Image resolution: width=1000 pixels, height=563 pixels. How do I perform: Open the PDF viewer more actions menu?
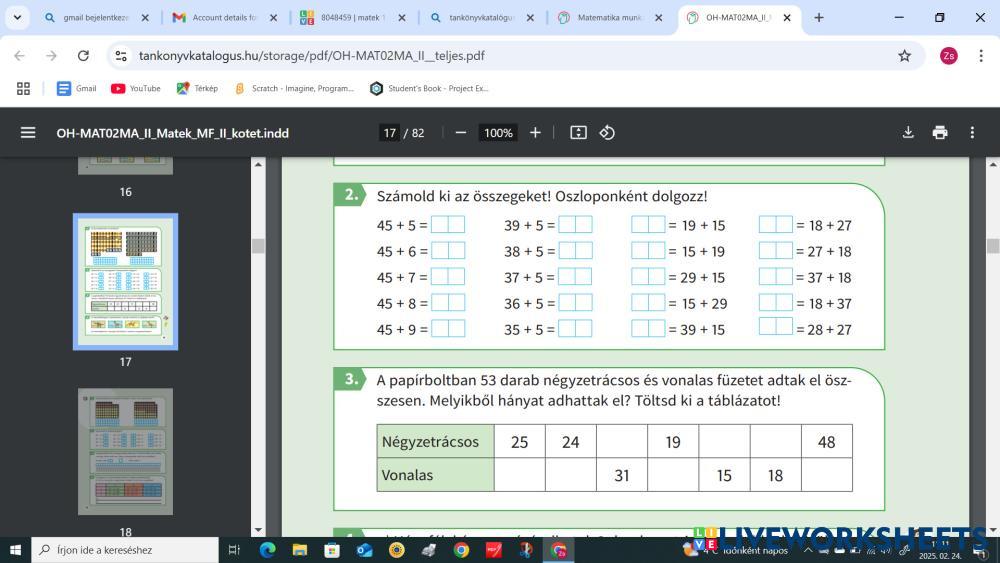[972, 133]
